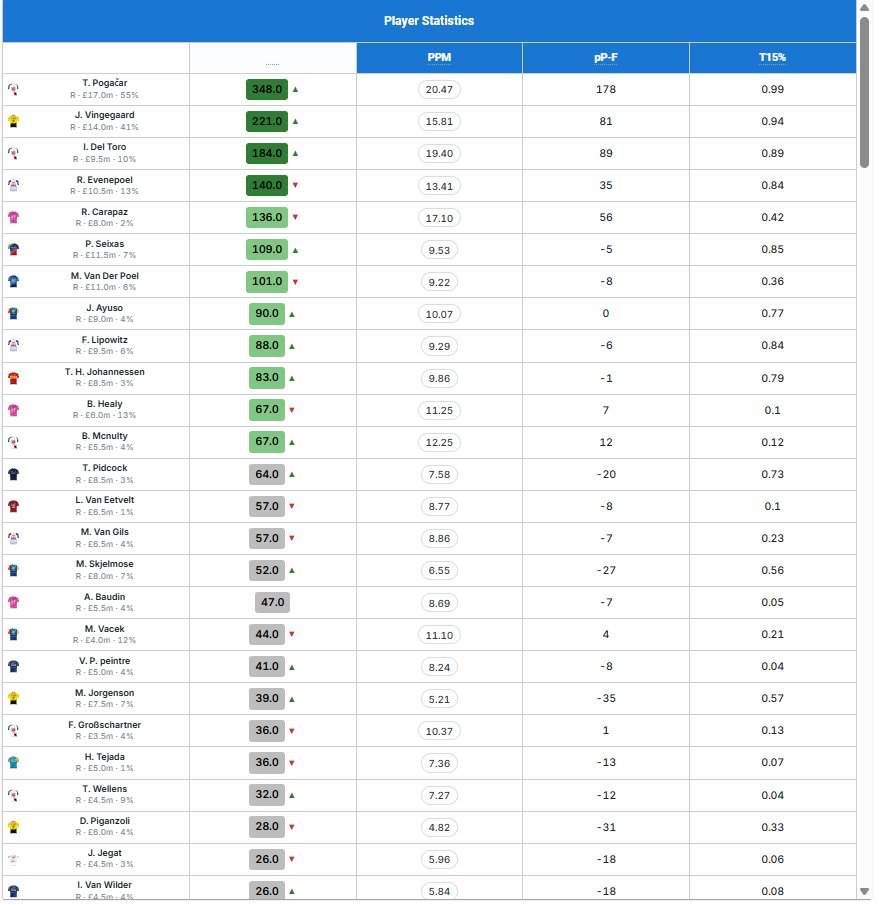Click the T15% value 0.57
The width and height of the screenshot is (879, 905).
(x=772, y=698)
